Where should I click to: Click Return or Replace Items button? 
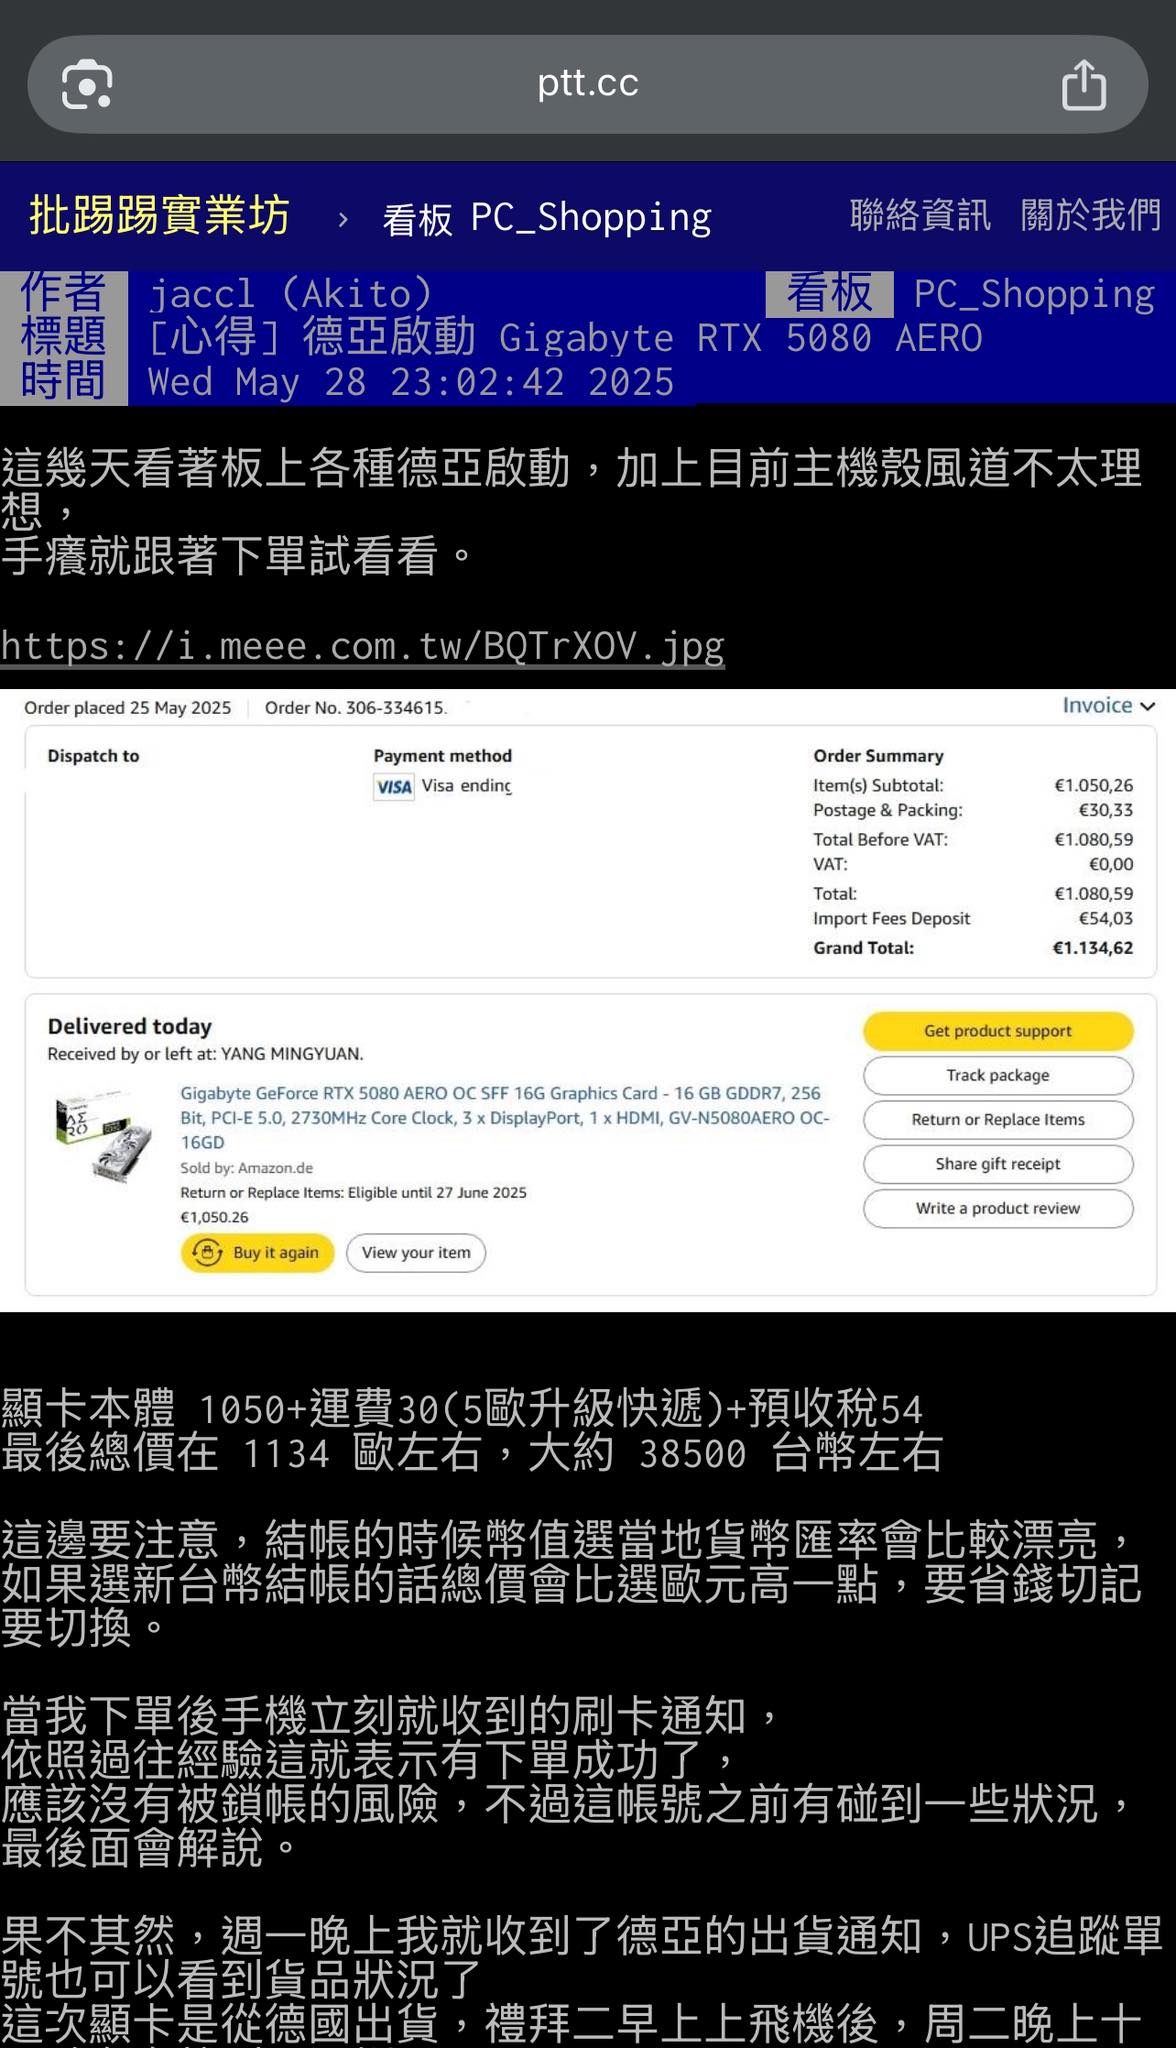pos(998,1120)
